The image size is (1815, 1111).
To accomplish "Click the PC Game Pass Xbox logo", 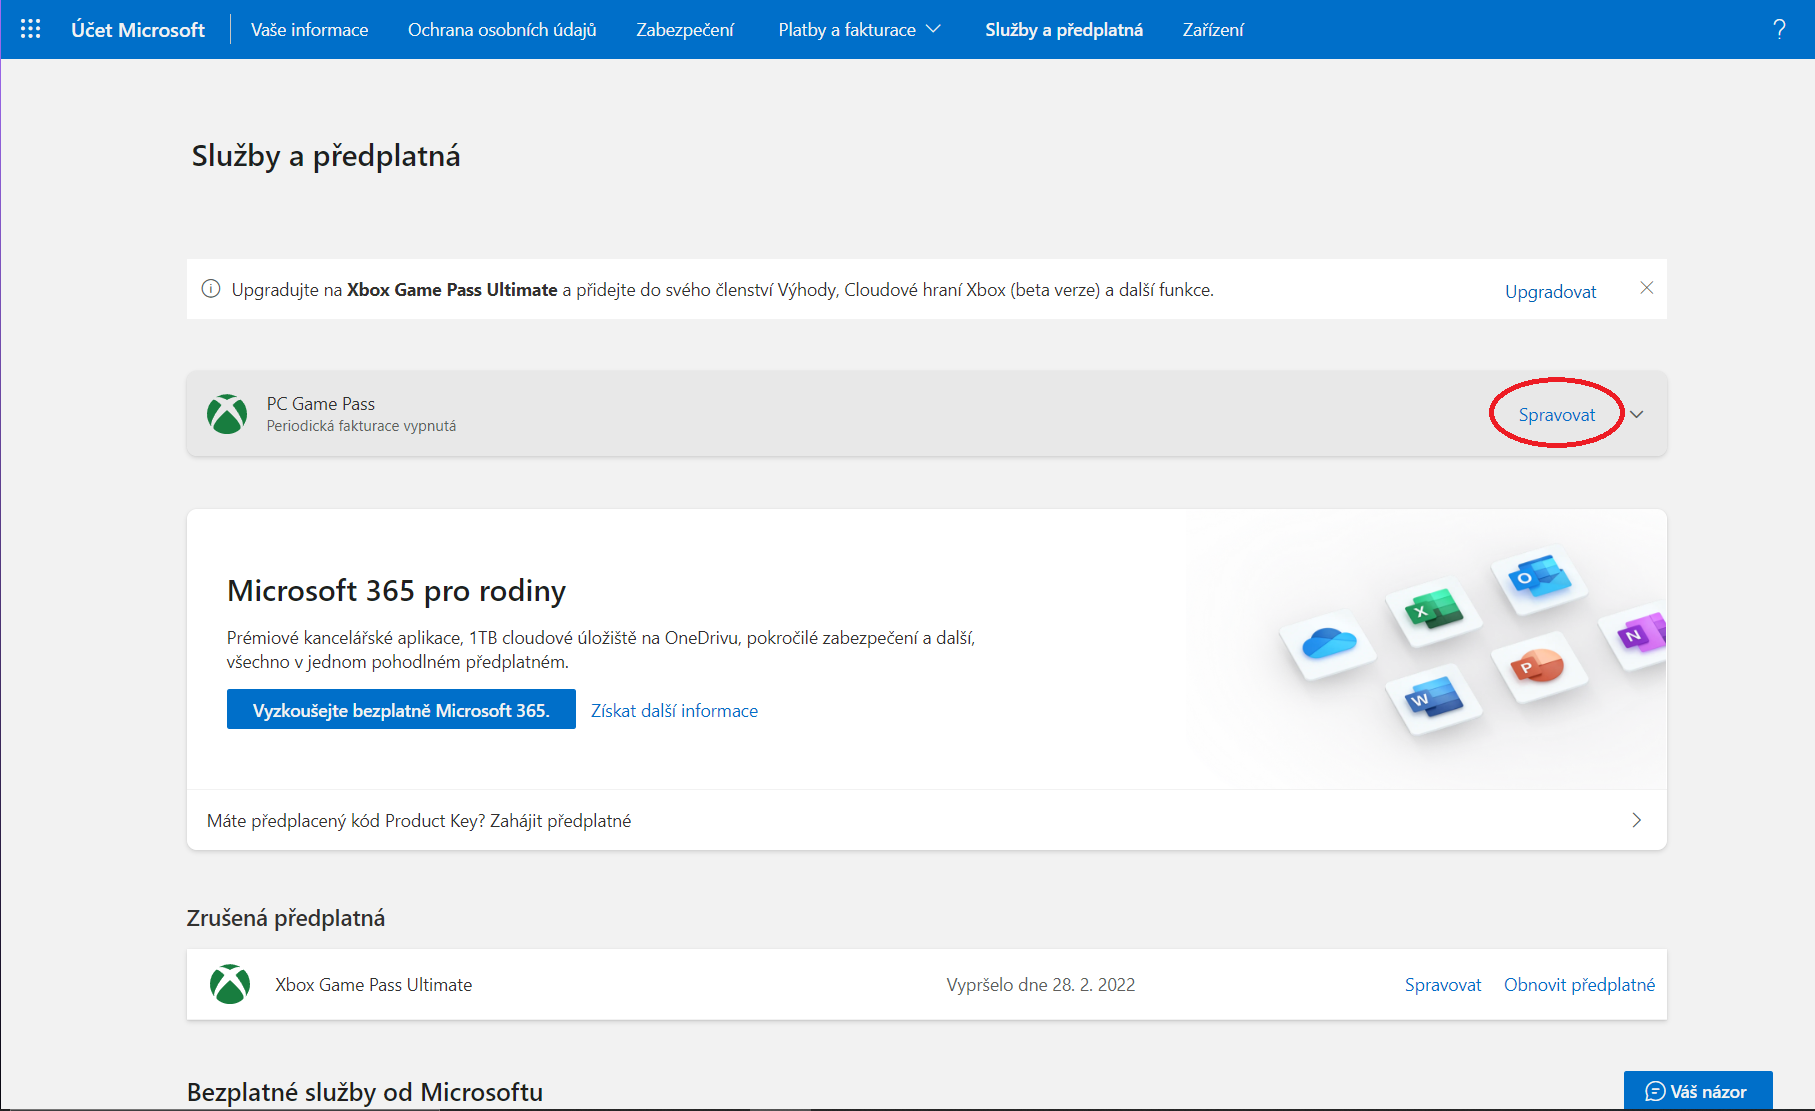I will coord(227,414).
